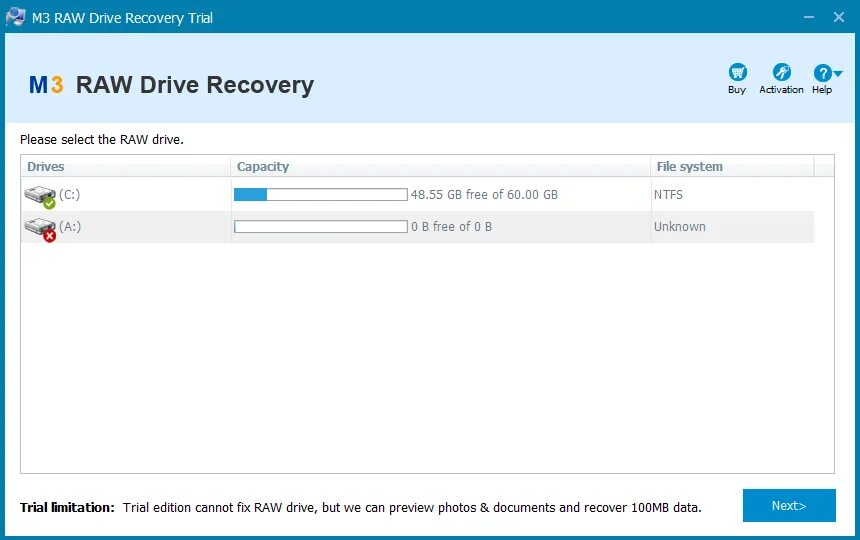Image resolution: width=860 pixels, height=540 pixels.
Task: Open the Help question mark icon
Action: 822,72
